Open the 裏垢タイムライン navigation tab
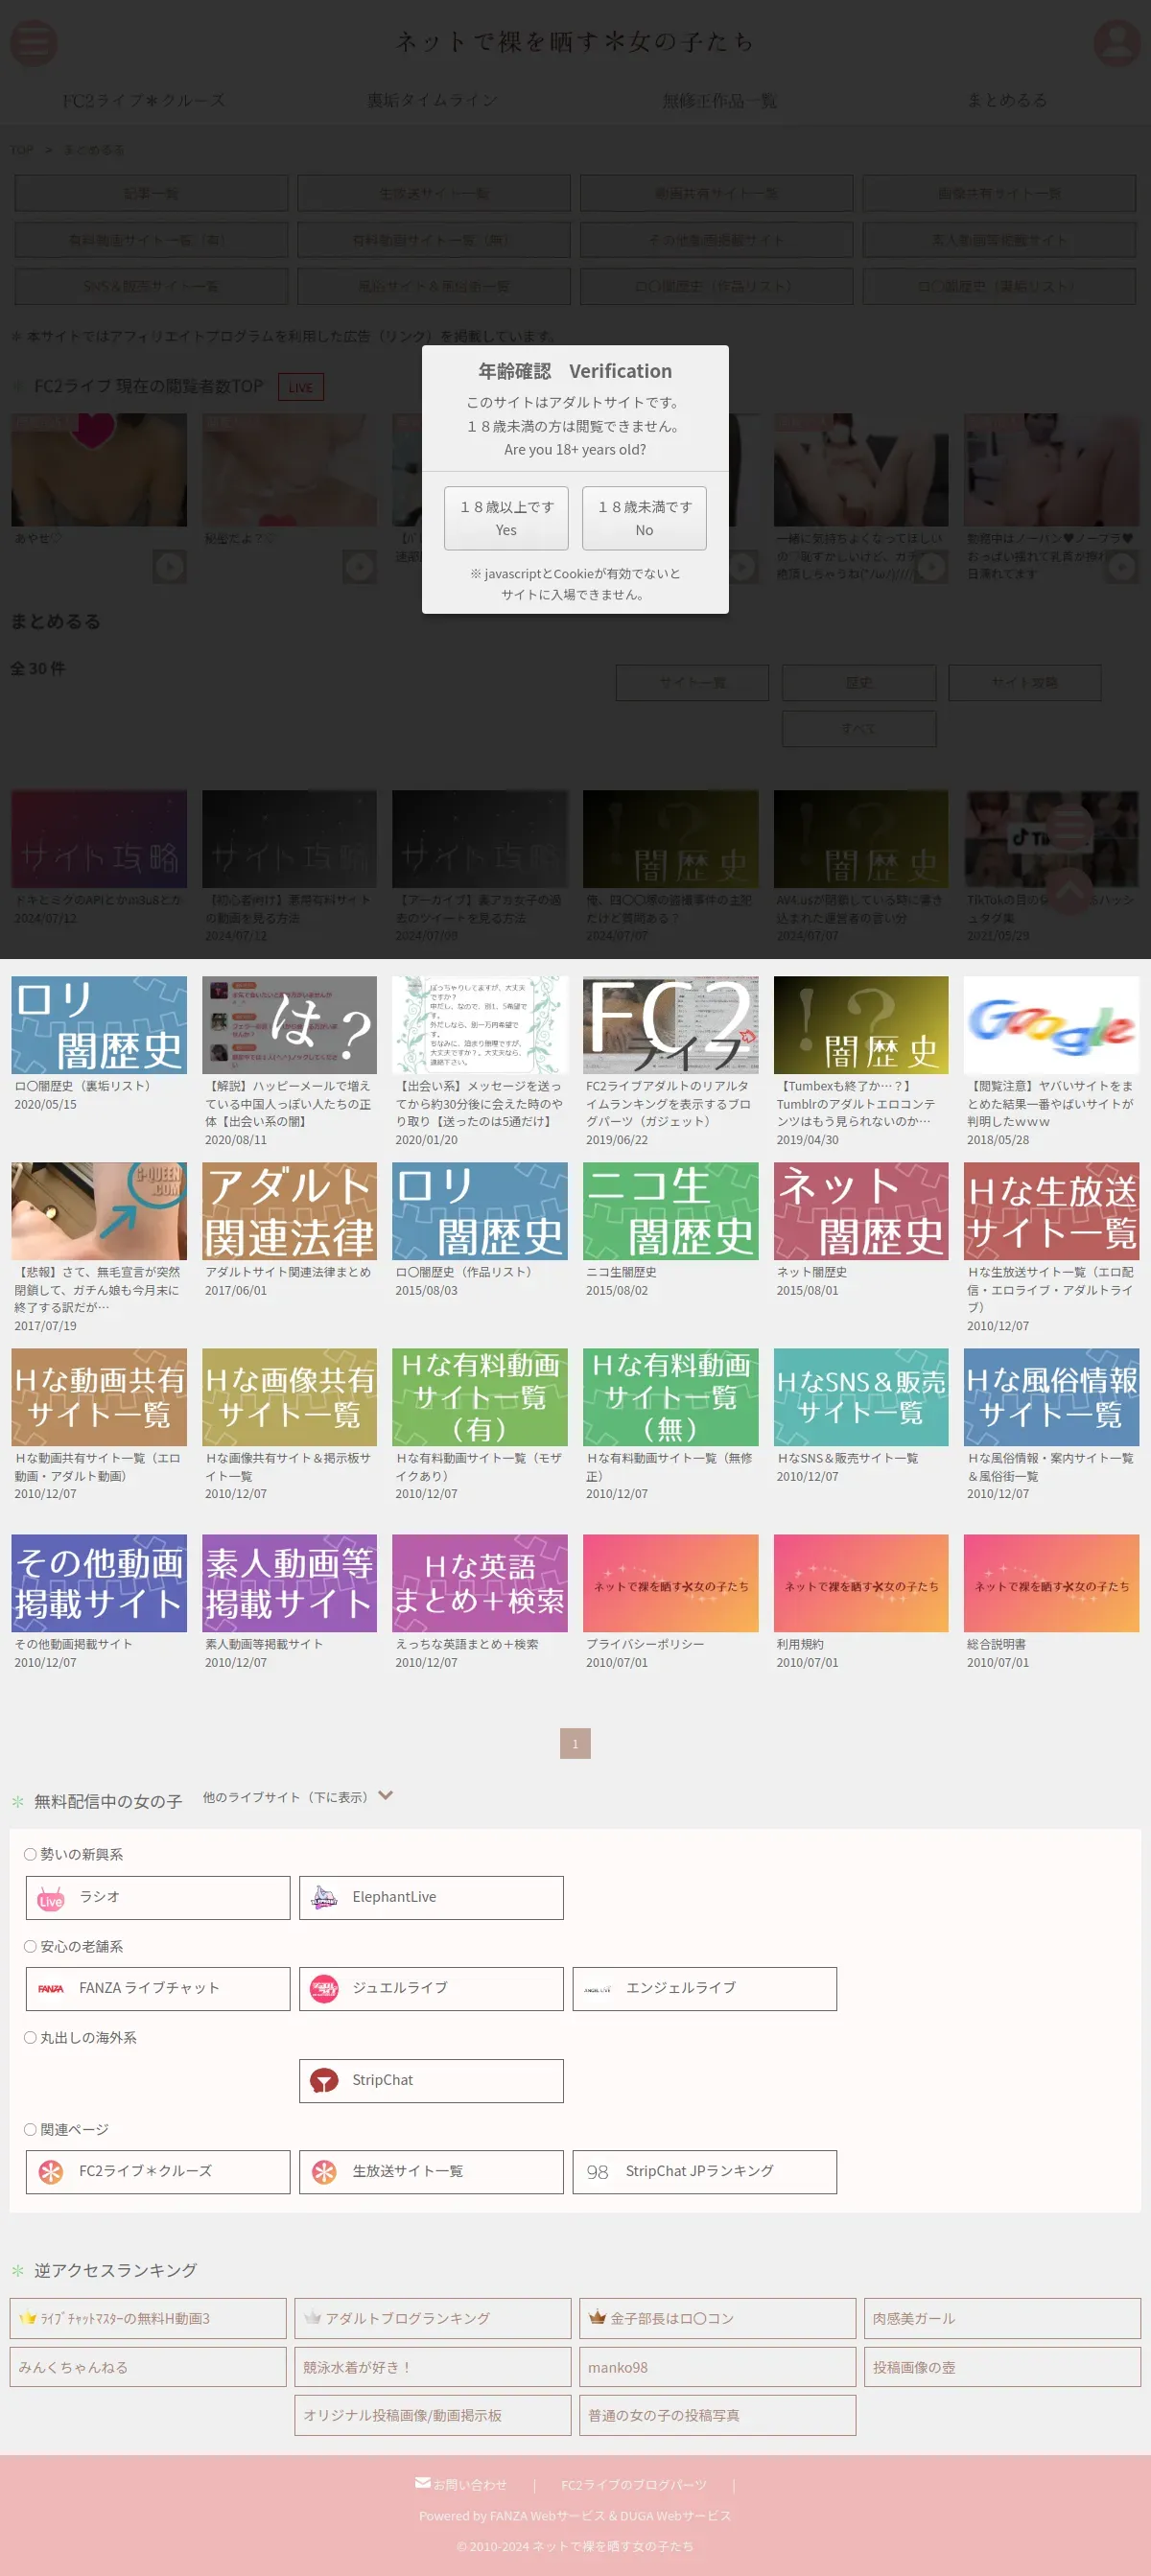 click(x=432, y=100)
